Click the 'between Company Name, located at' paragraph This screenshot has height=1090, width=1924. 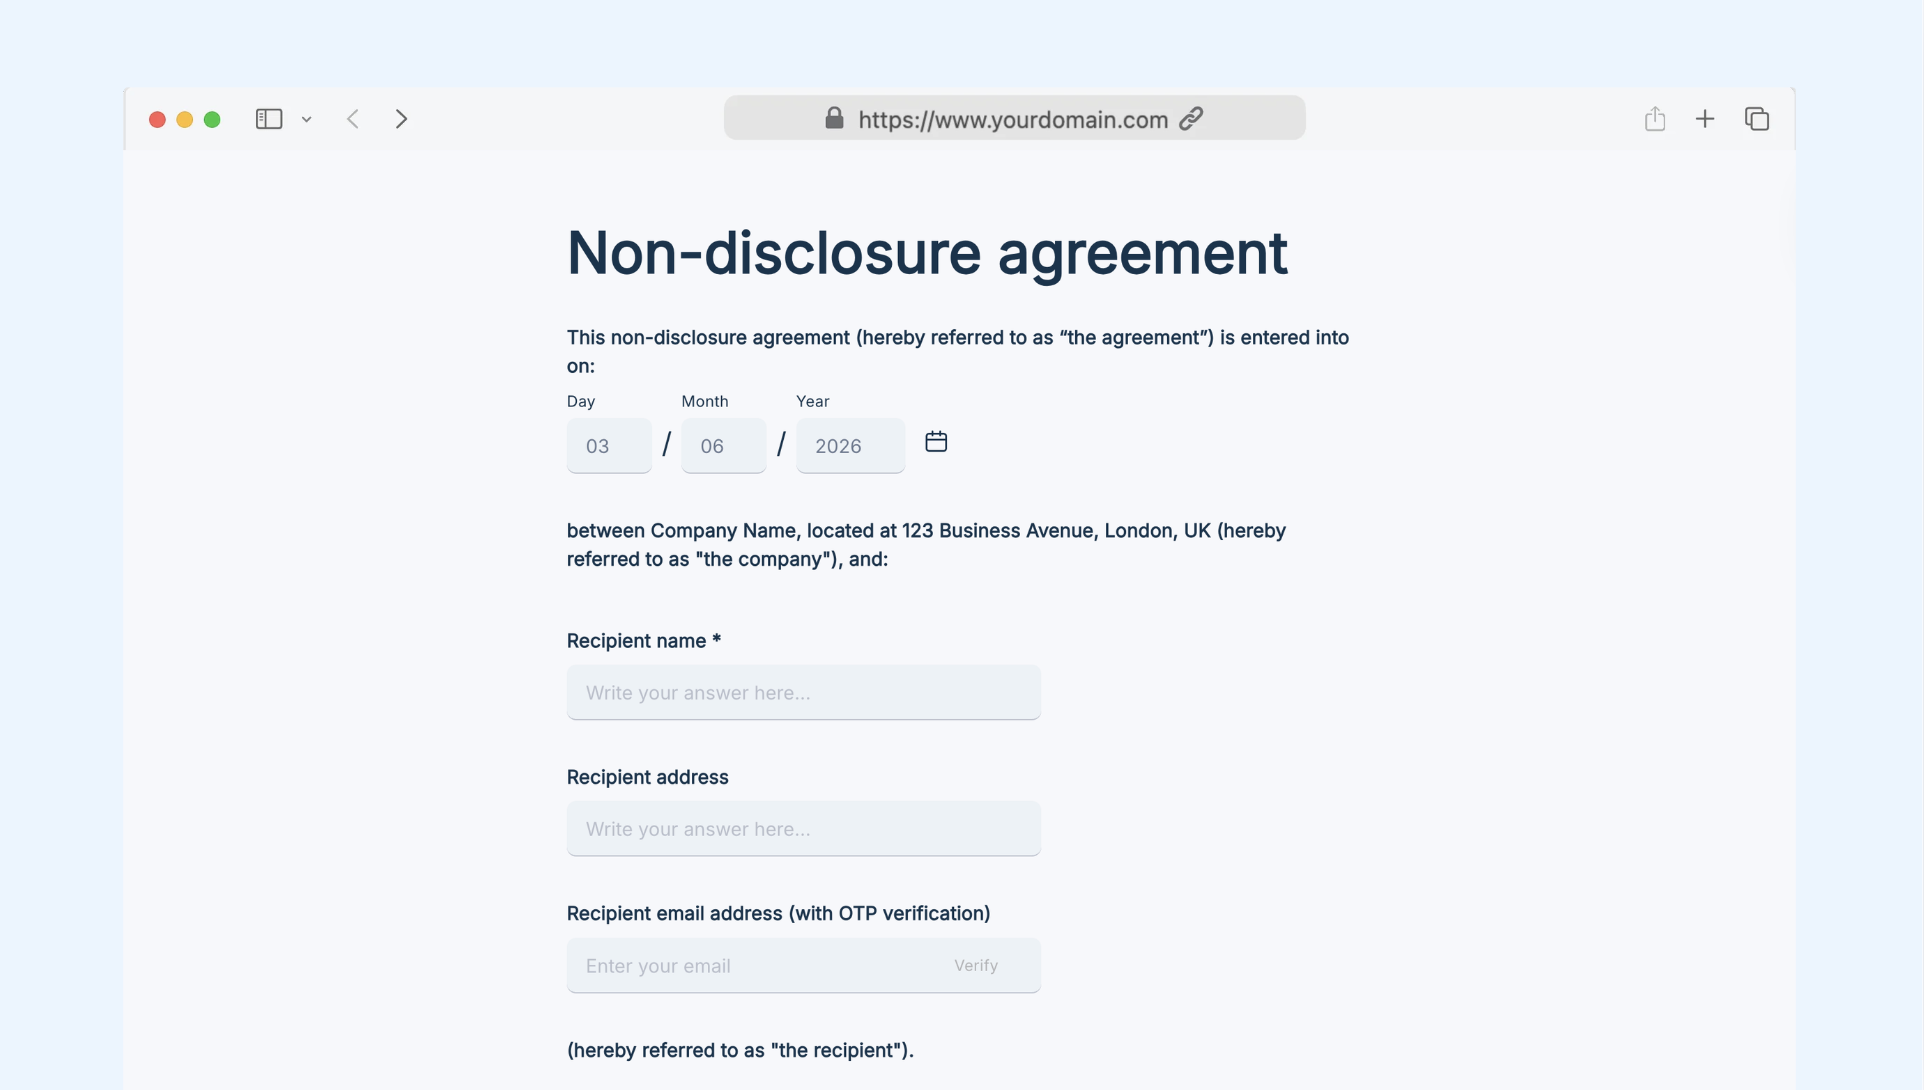point(926,545)
